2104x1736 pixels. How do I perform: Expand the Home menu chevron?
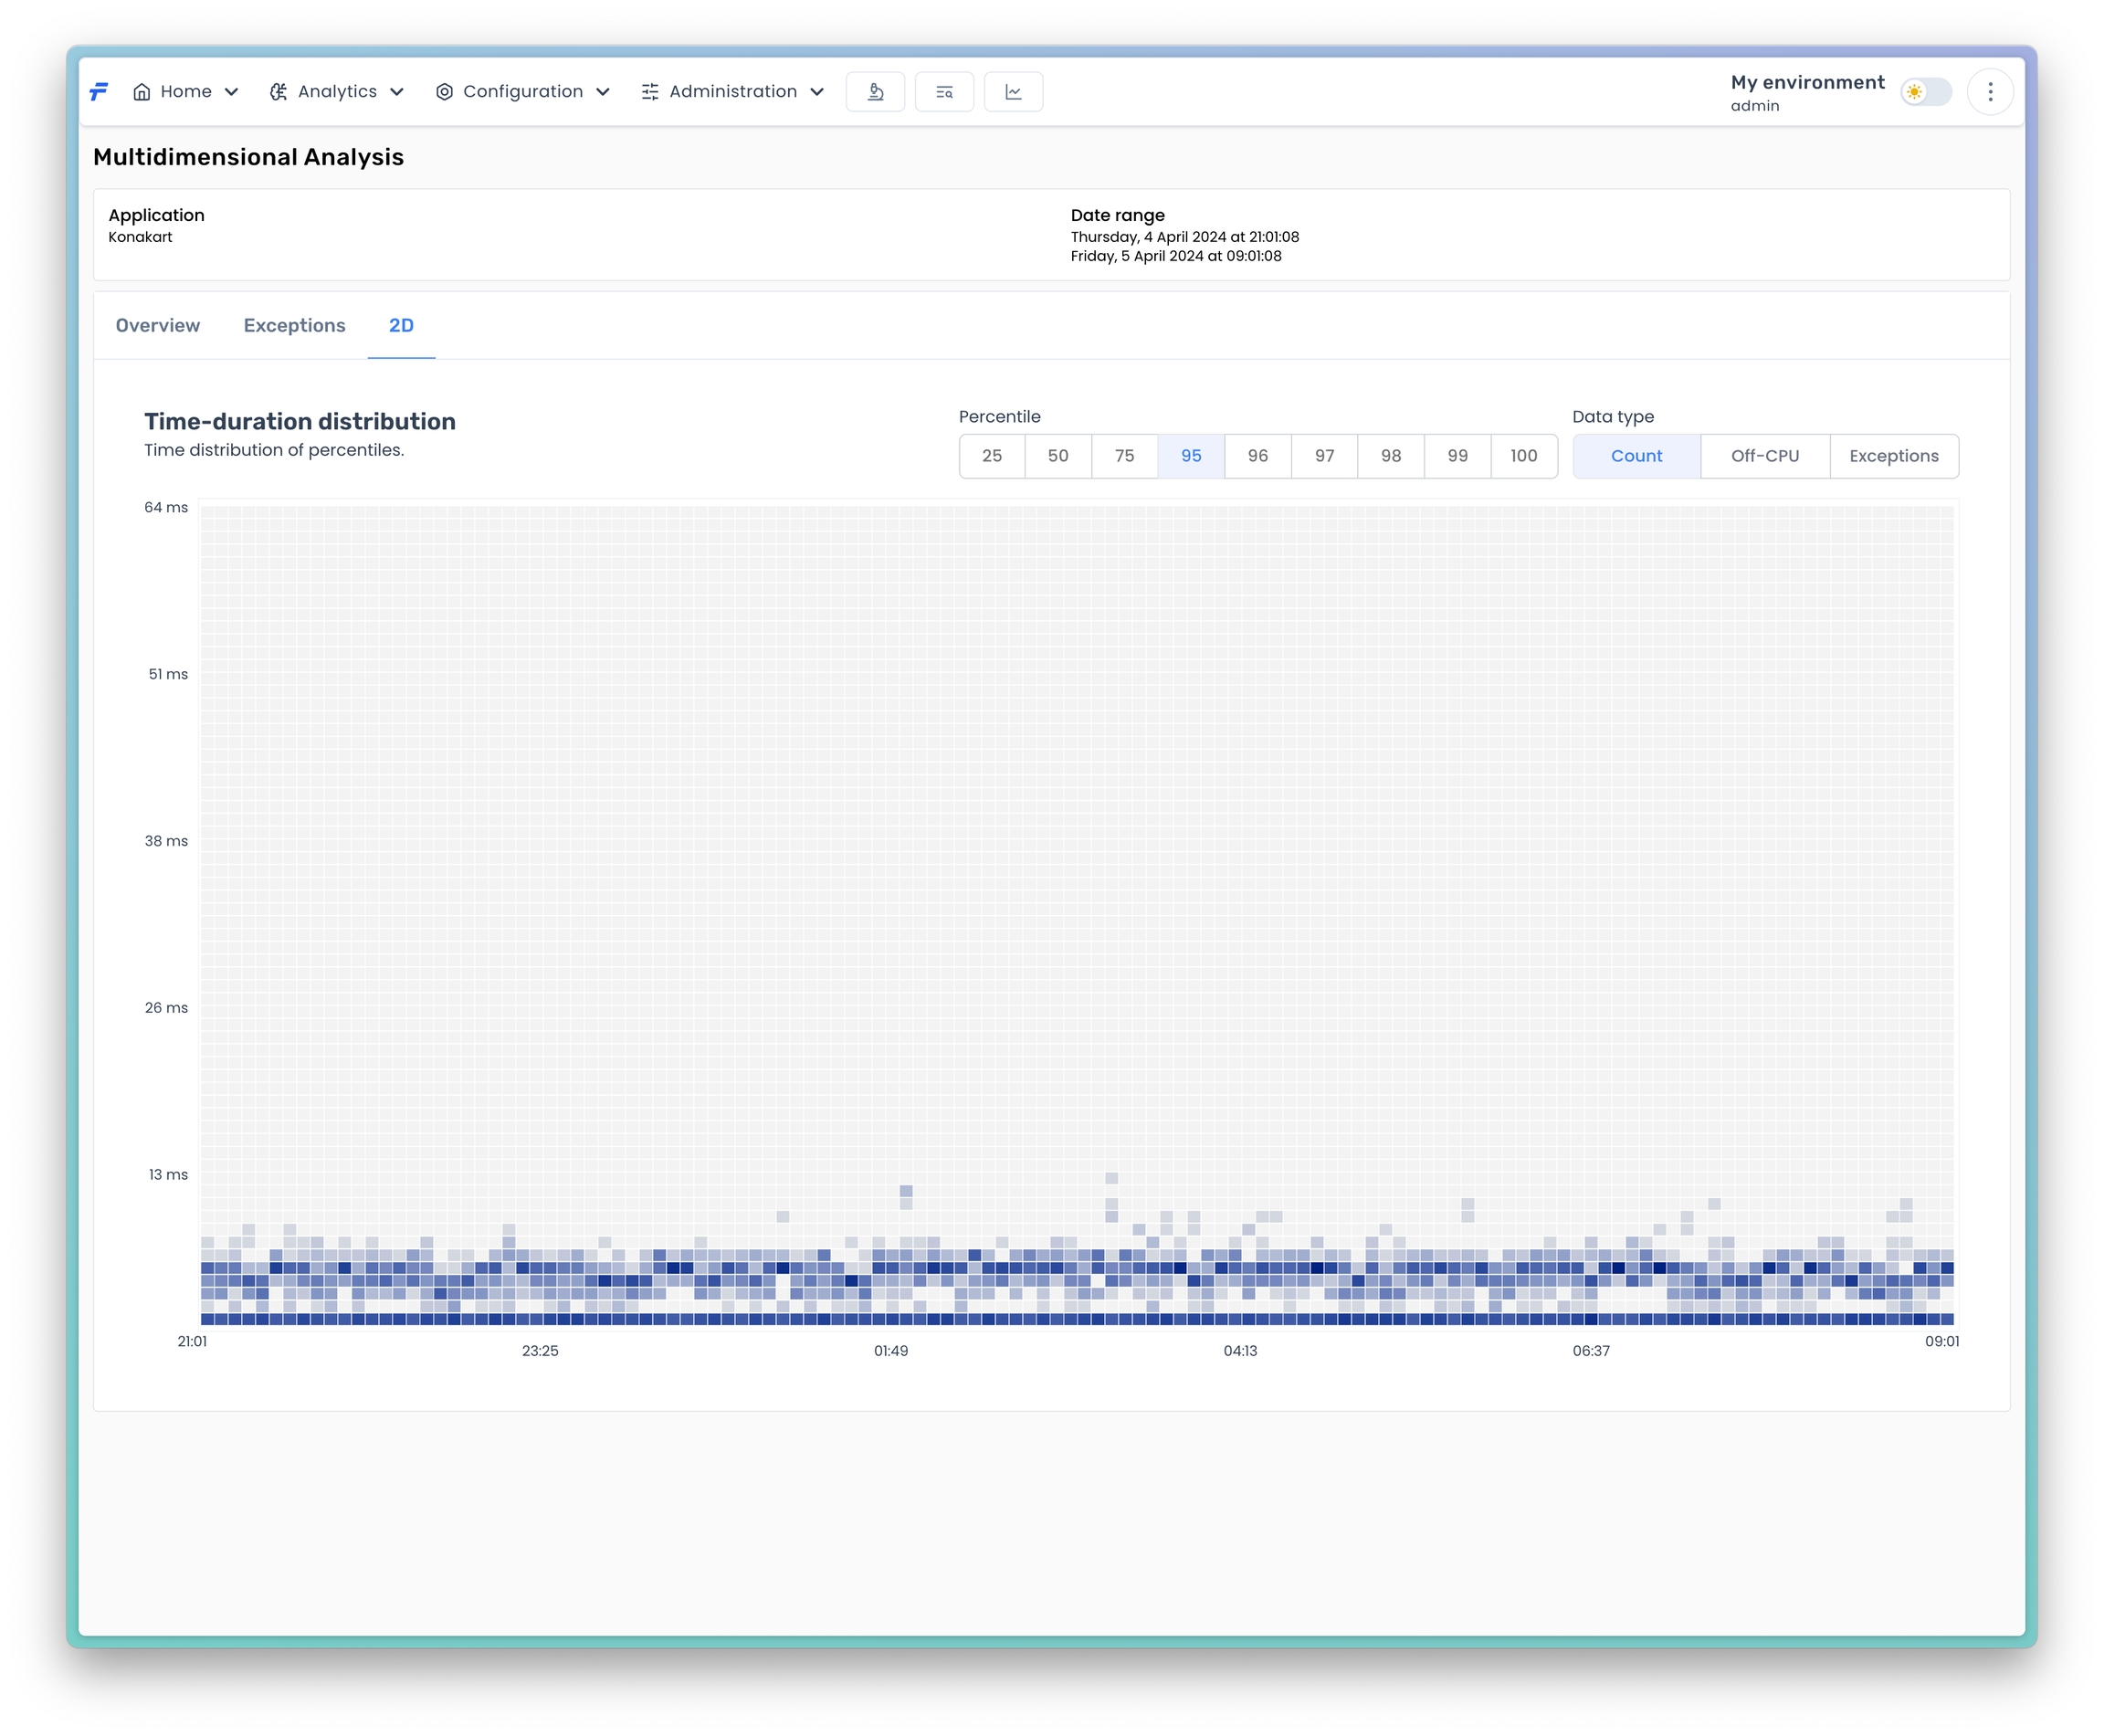(232, 92)
